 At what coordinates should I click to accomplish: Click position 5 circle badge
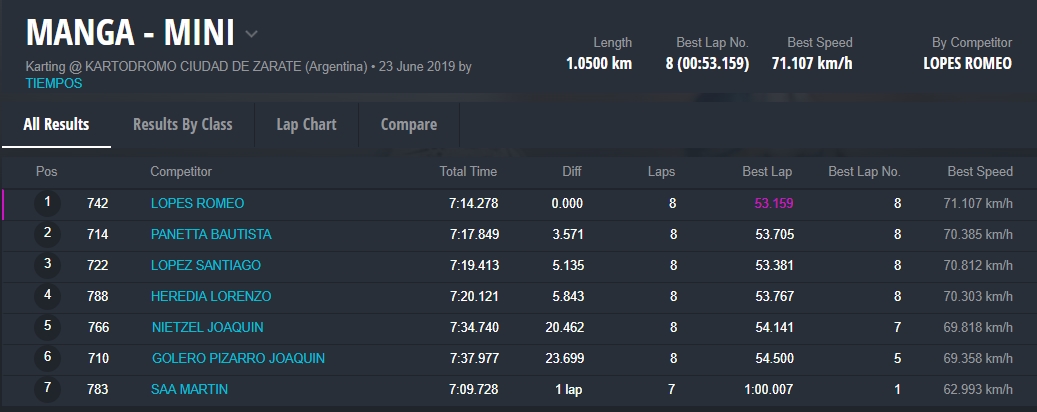click(x=47, y=327)
